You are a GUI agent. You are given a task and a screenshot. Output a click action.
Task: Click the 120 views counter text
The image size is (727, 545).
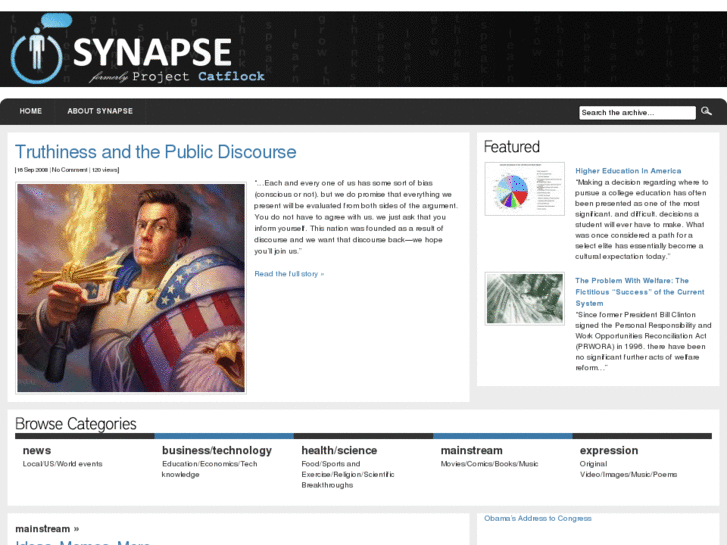point(104,170)
